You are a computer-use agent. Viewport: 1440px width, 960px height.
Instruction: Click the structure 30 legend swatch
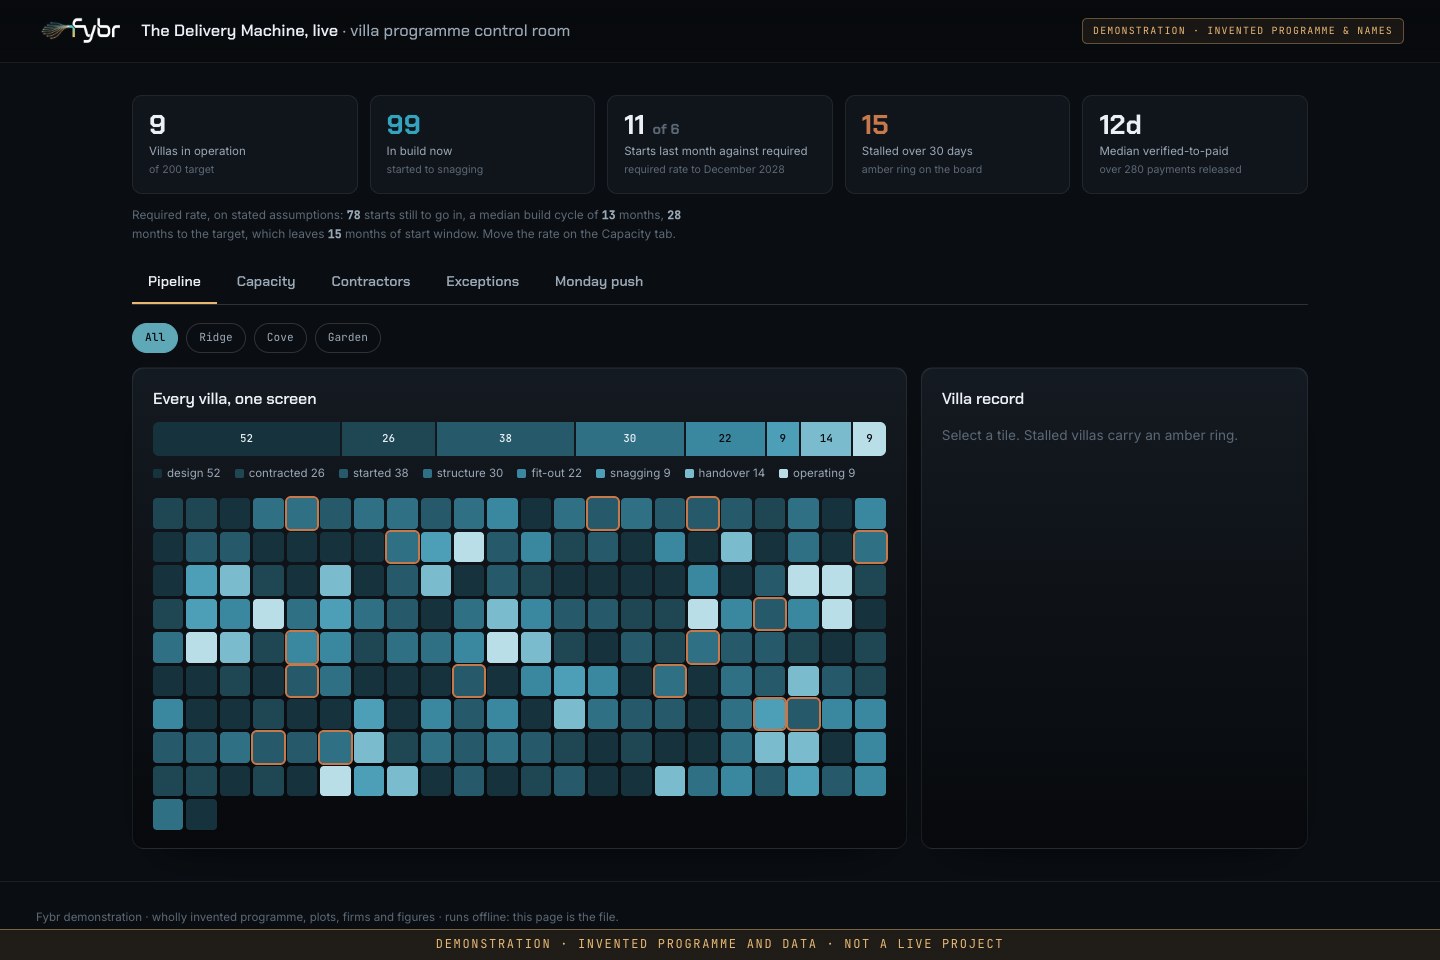pyautogui.click(x=428, y=474)
